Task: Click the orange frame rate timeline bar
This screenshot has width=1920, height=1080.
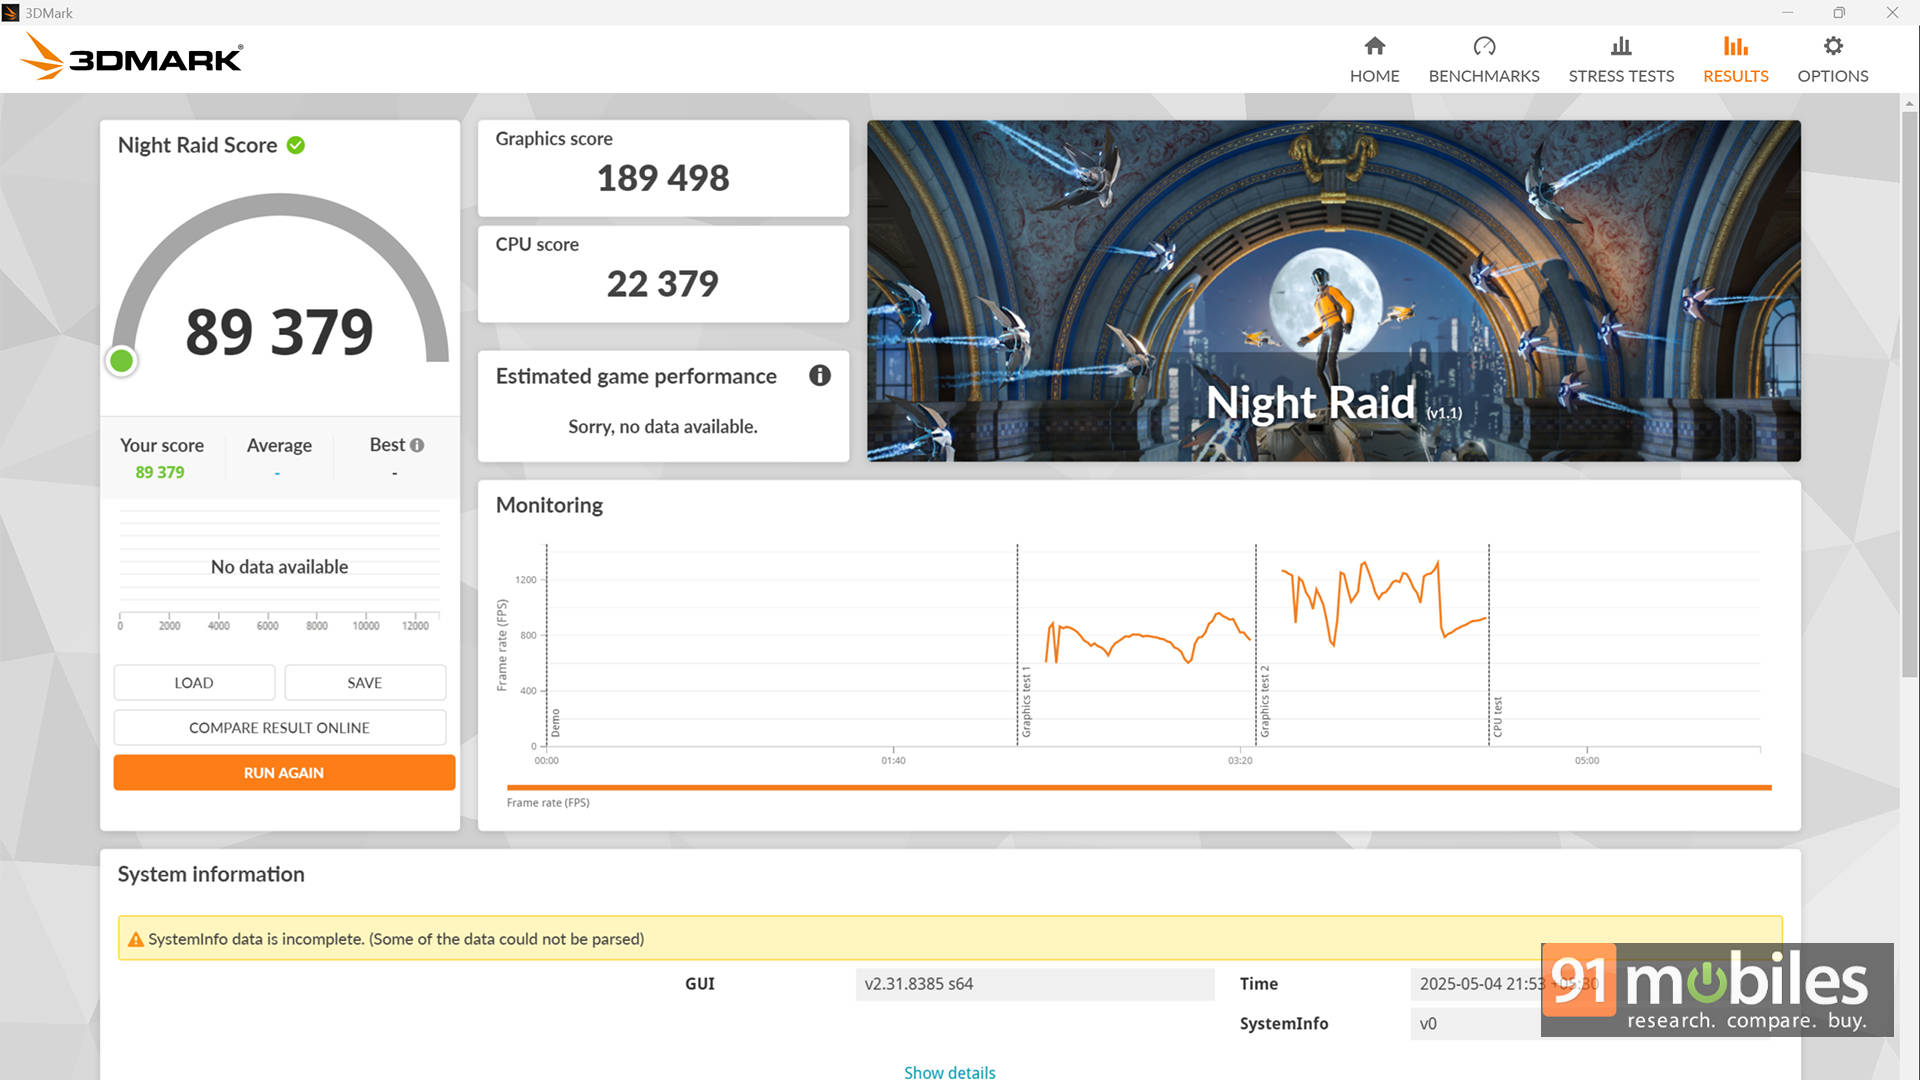Action: coord(1139,788)
